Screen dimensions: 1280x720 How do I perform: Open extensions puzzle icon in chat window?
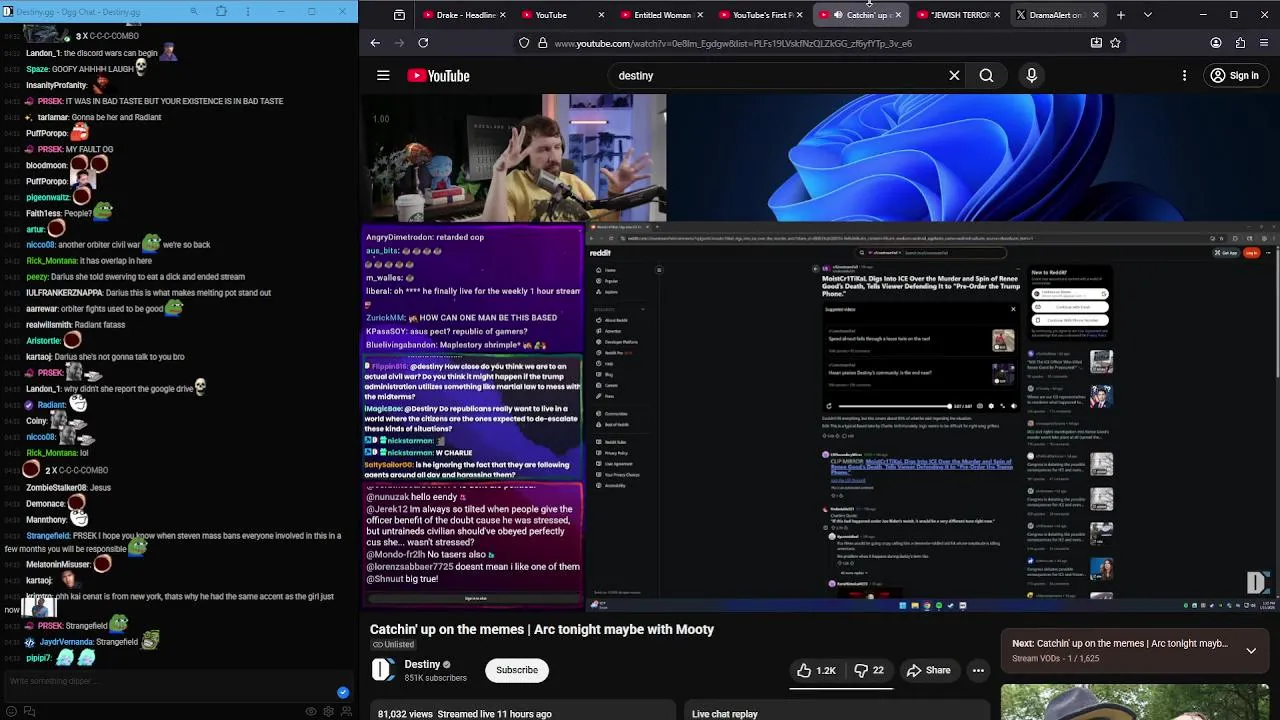click(x=221, y=12)
